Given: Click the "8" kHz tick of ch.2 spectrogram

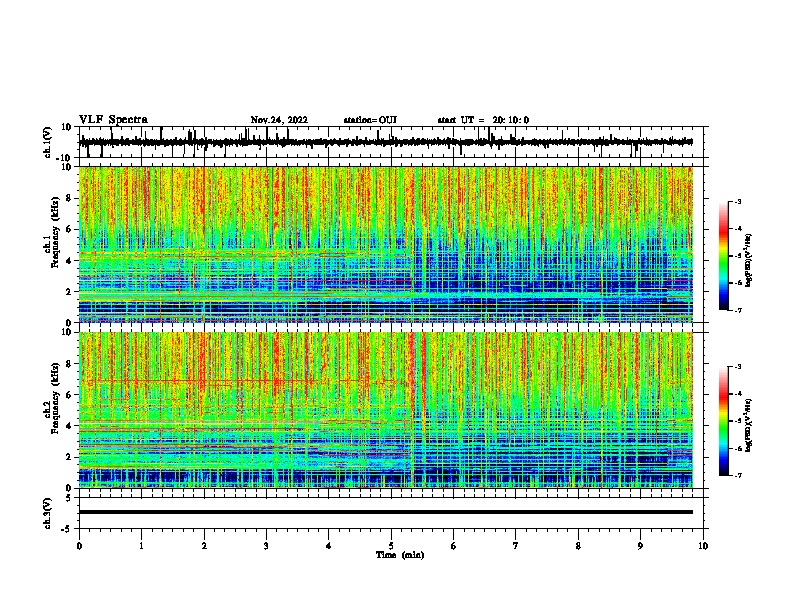Looking at the screenshot, I should pyautogui.click(x=69, y=364).
